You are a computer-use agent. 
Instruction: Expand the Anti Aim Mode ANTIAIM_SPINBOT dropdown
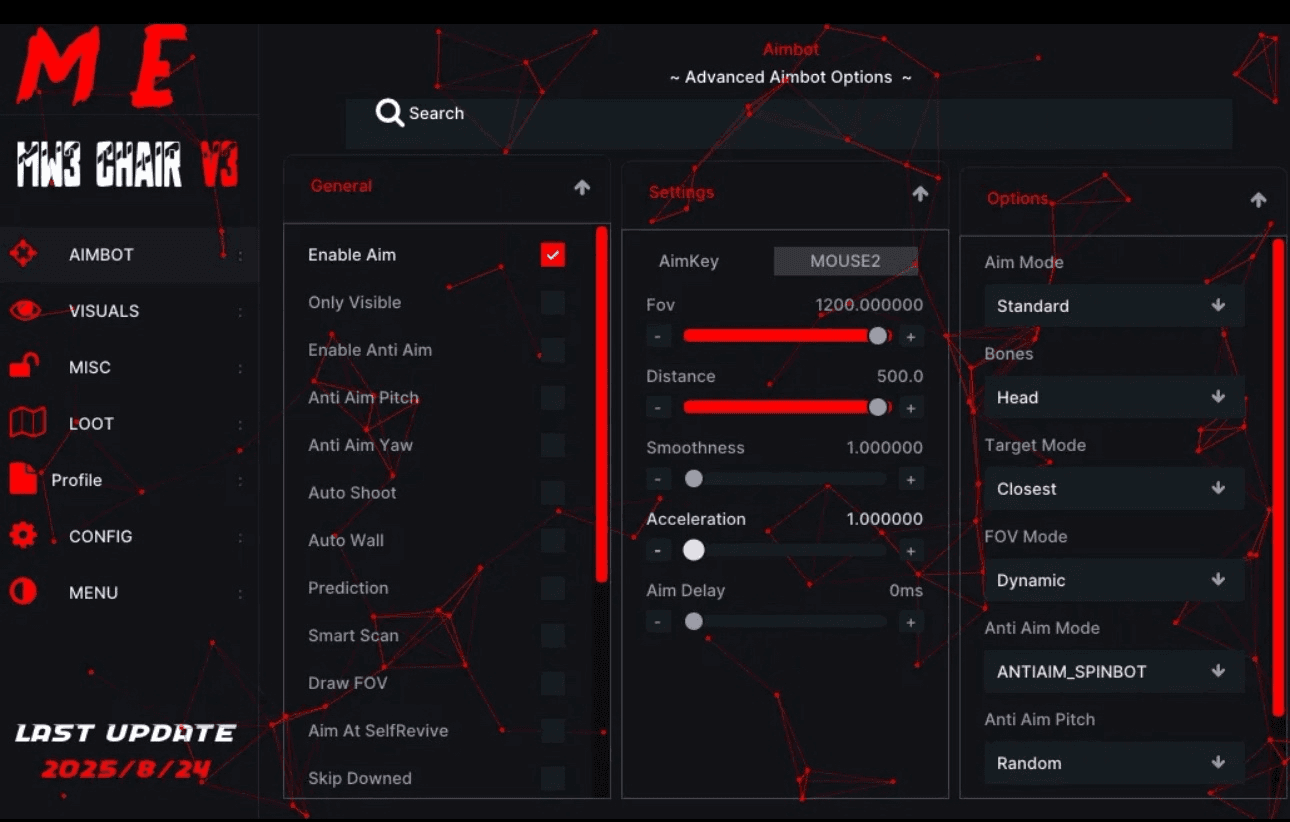point(1114,672)
